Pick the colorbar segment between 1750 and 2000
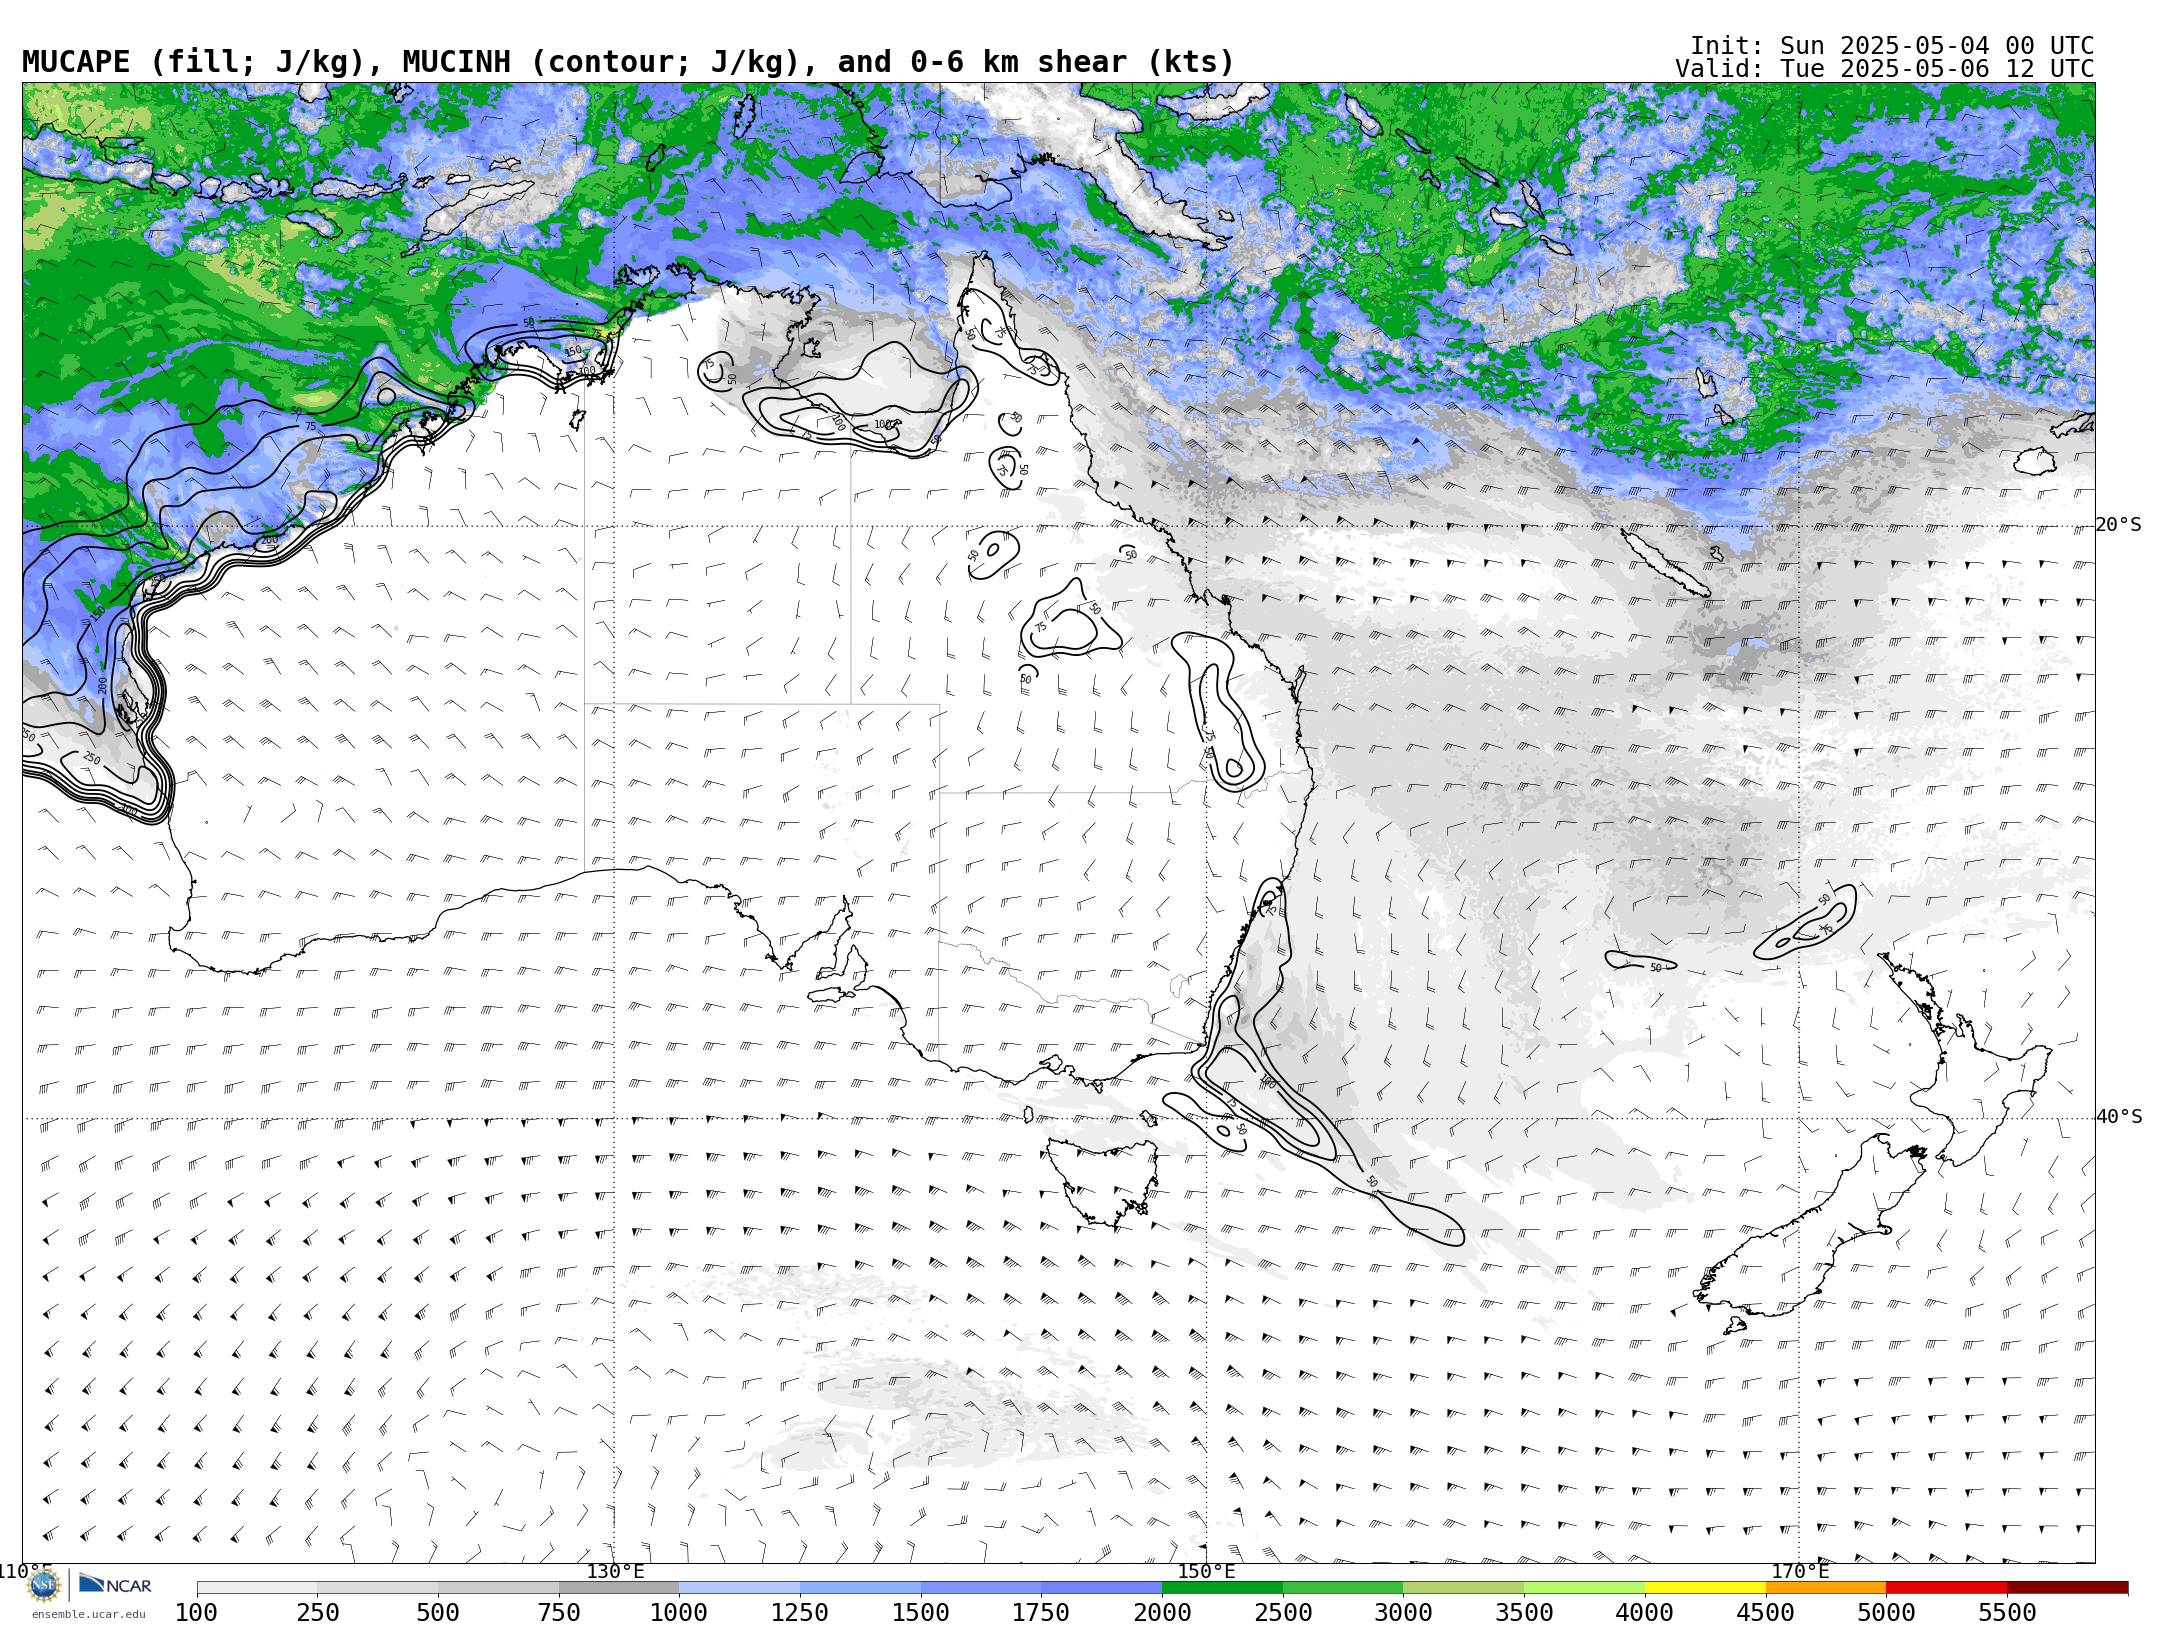The width and height of the screenshot is (2160, 1626). (x=1102, y=1588)
